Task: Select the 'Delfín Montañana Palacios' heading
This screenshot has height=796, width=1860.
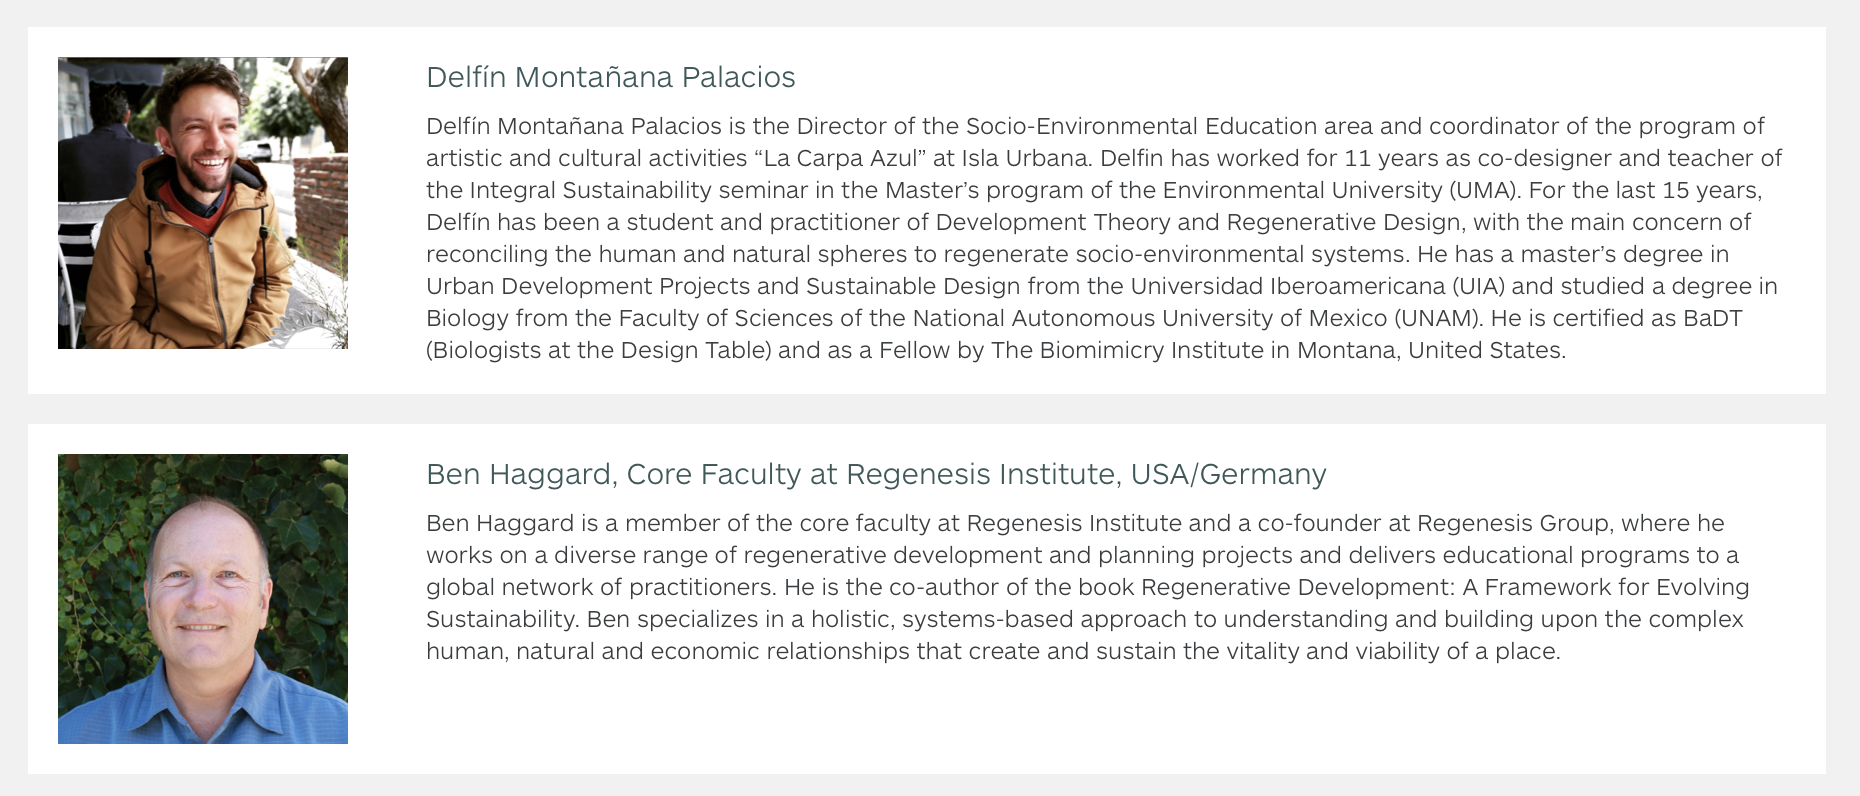Action: coord(611,77)
